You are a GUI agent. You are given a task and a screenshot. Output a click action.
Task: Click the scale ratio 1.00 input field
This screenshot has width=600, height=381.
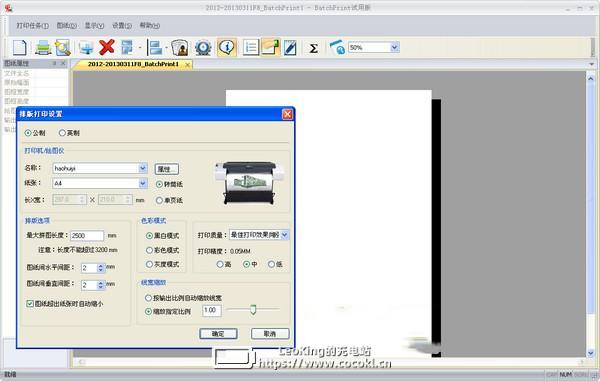click(x=212, y=310)
